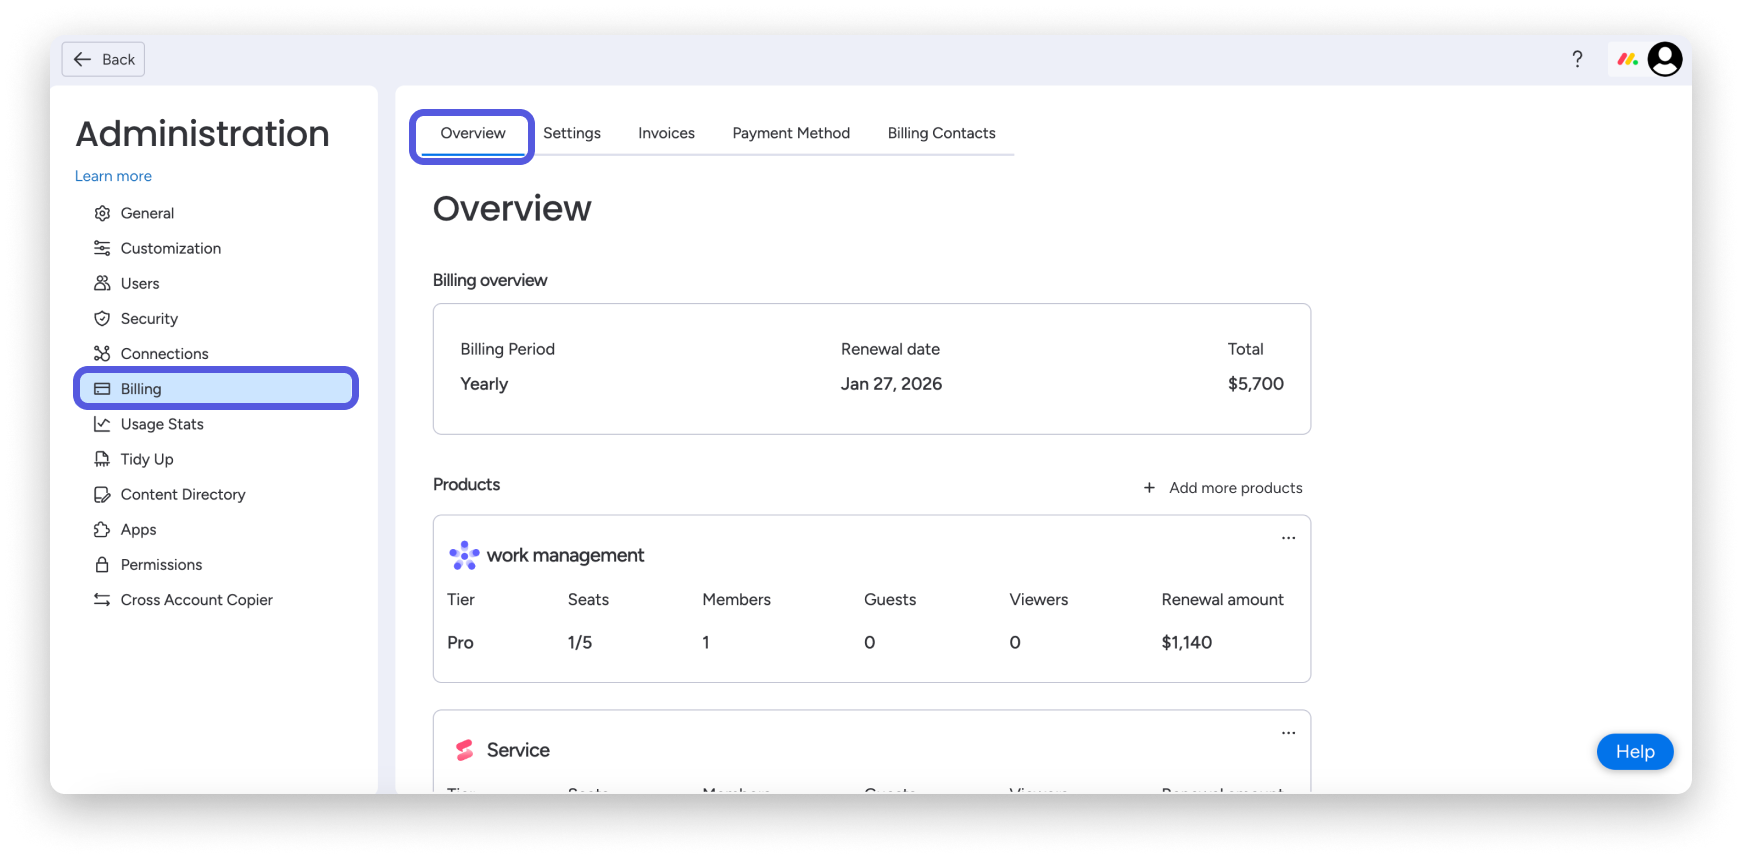
Task: Open the blue Help button
Action: [x=1635, y=752]
